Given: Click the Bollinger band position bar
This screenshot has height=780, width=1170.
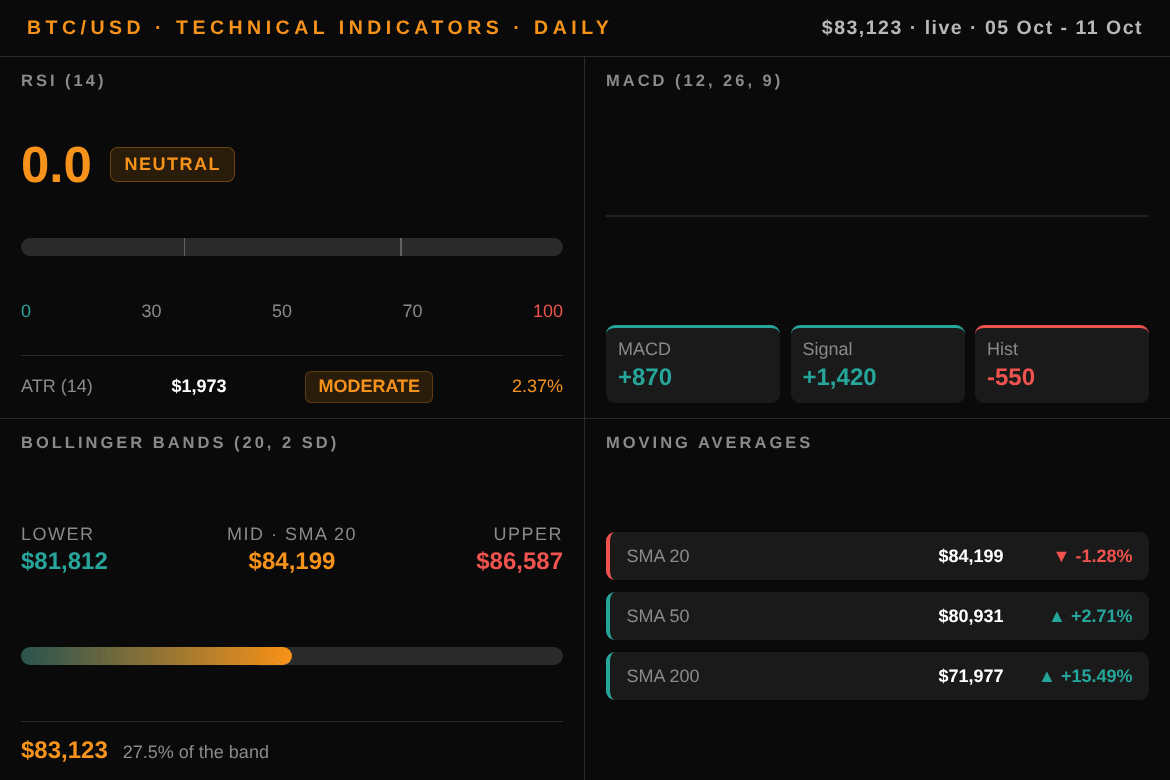Looking at the screenshot, I should tap(292, 656).
